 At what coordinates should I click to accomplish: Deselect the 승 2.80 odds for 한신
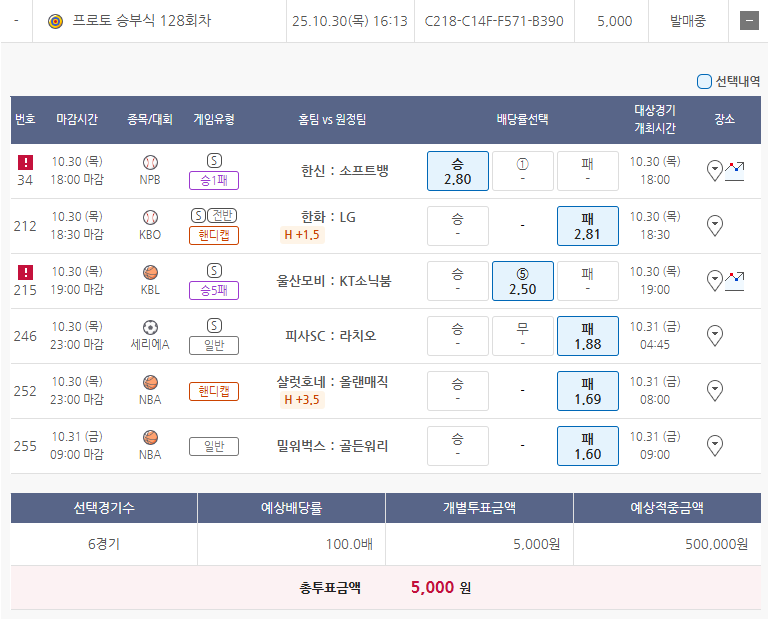point(457,171)
